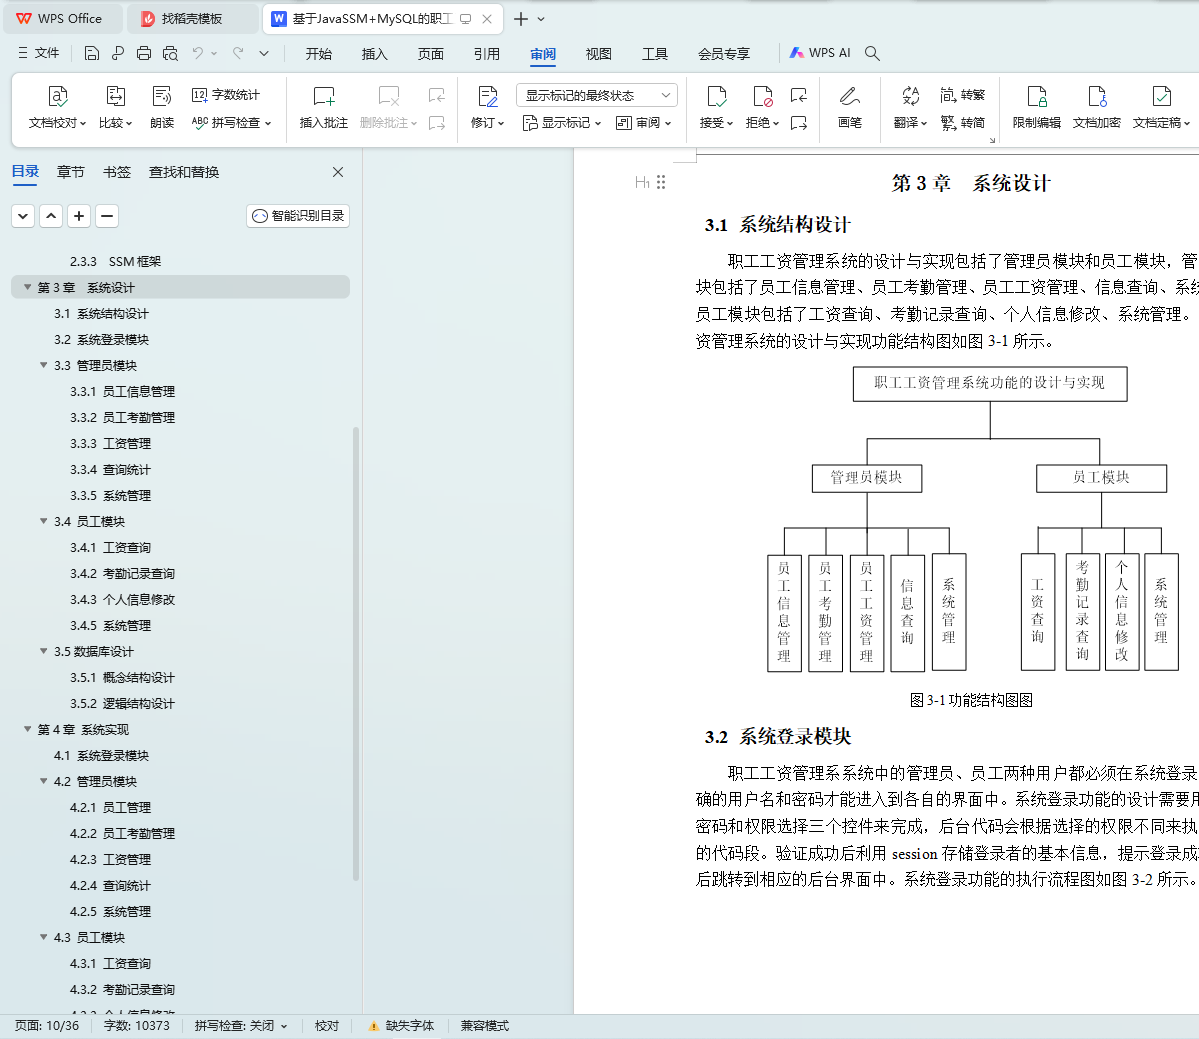Switch to the 页面 ribbon tab
Viewport: 1199px width, 1039px height.
(x=431, y=54)
